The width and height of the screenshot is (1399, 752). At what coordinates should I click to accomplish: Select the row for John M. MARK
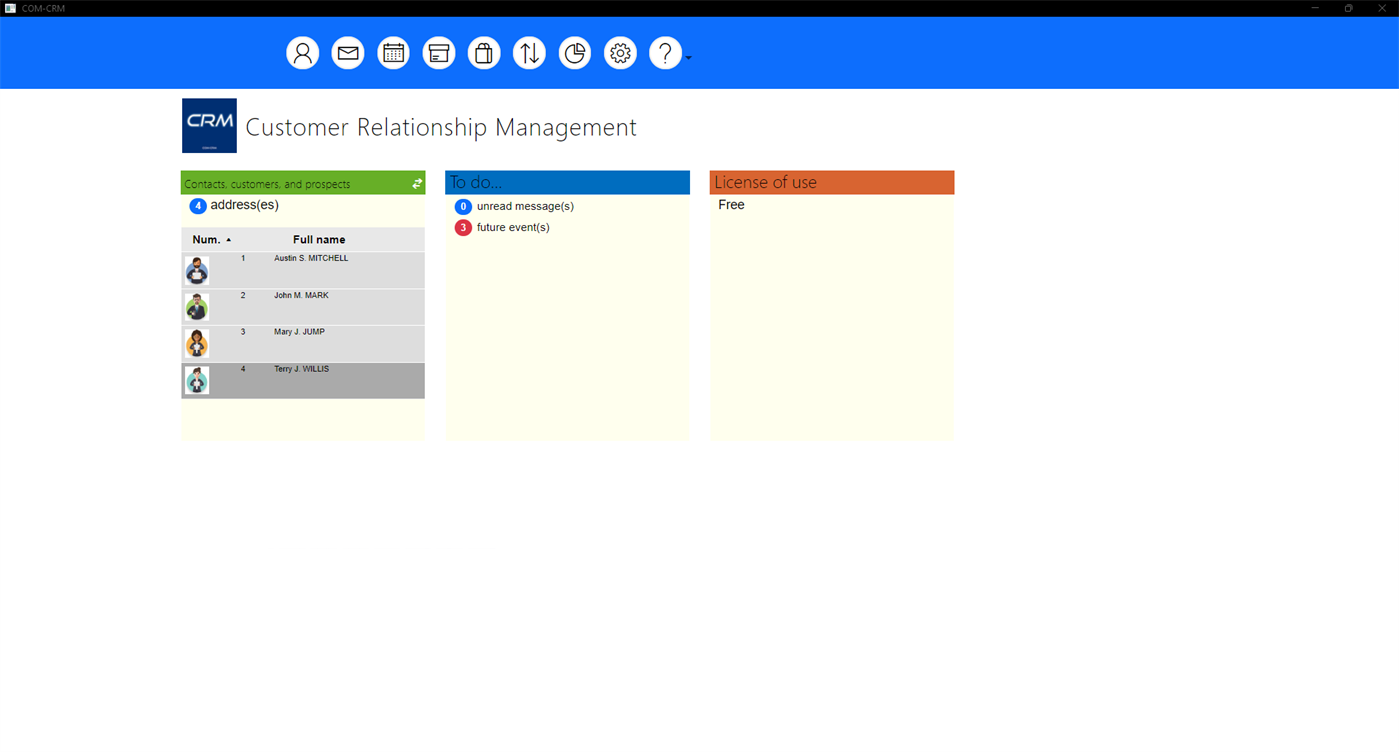pos(300,306)
